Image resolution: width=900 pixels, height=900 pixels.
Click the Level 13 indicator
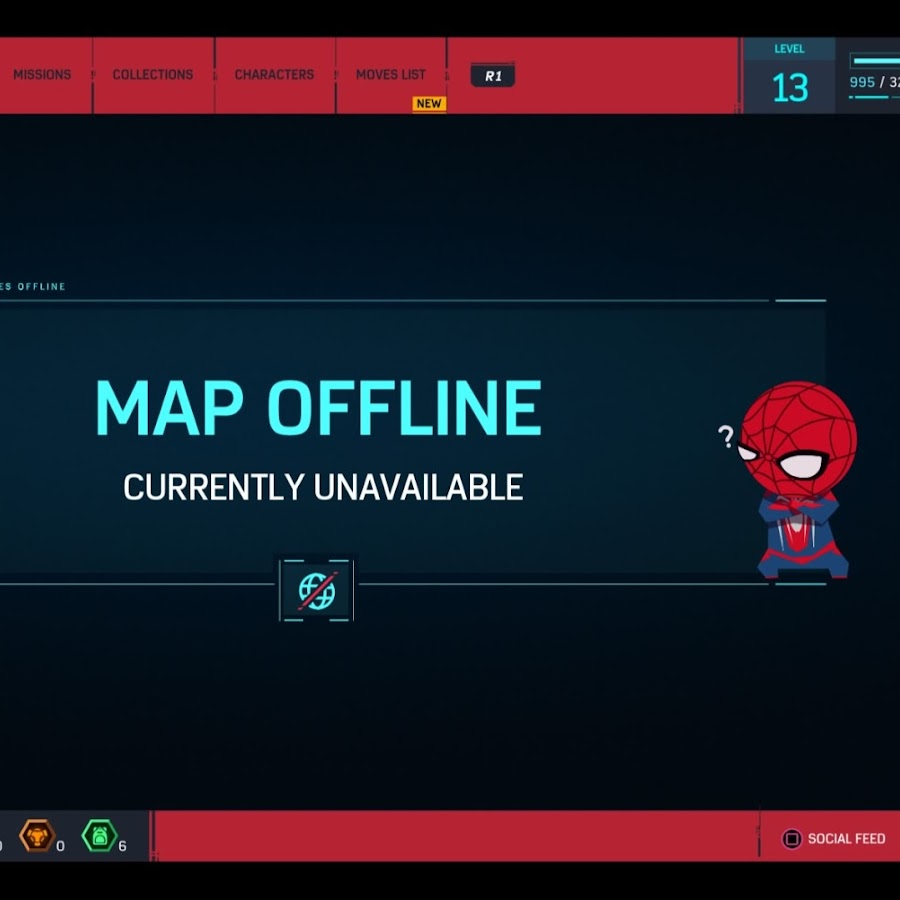coord(789,76)
